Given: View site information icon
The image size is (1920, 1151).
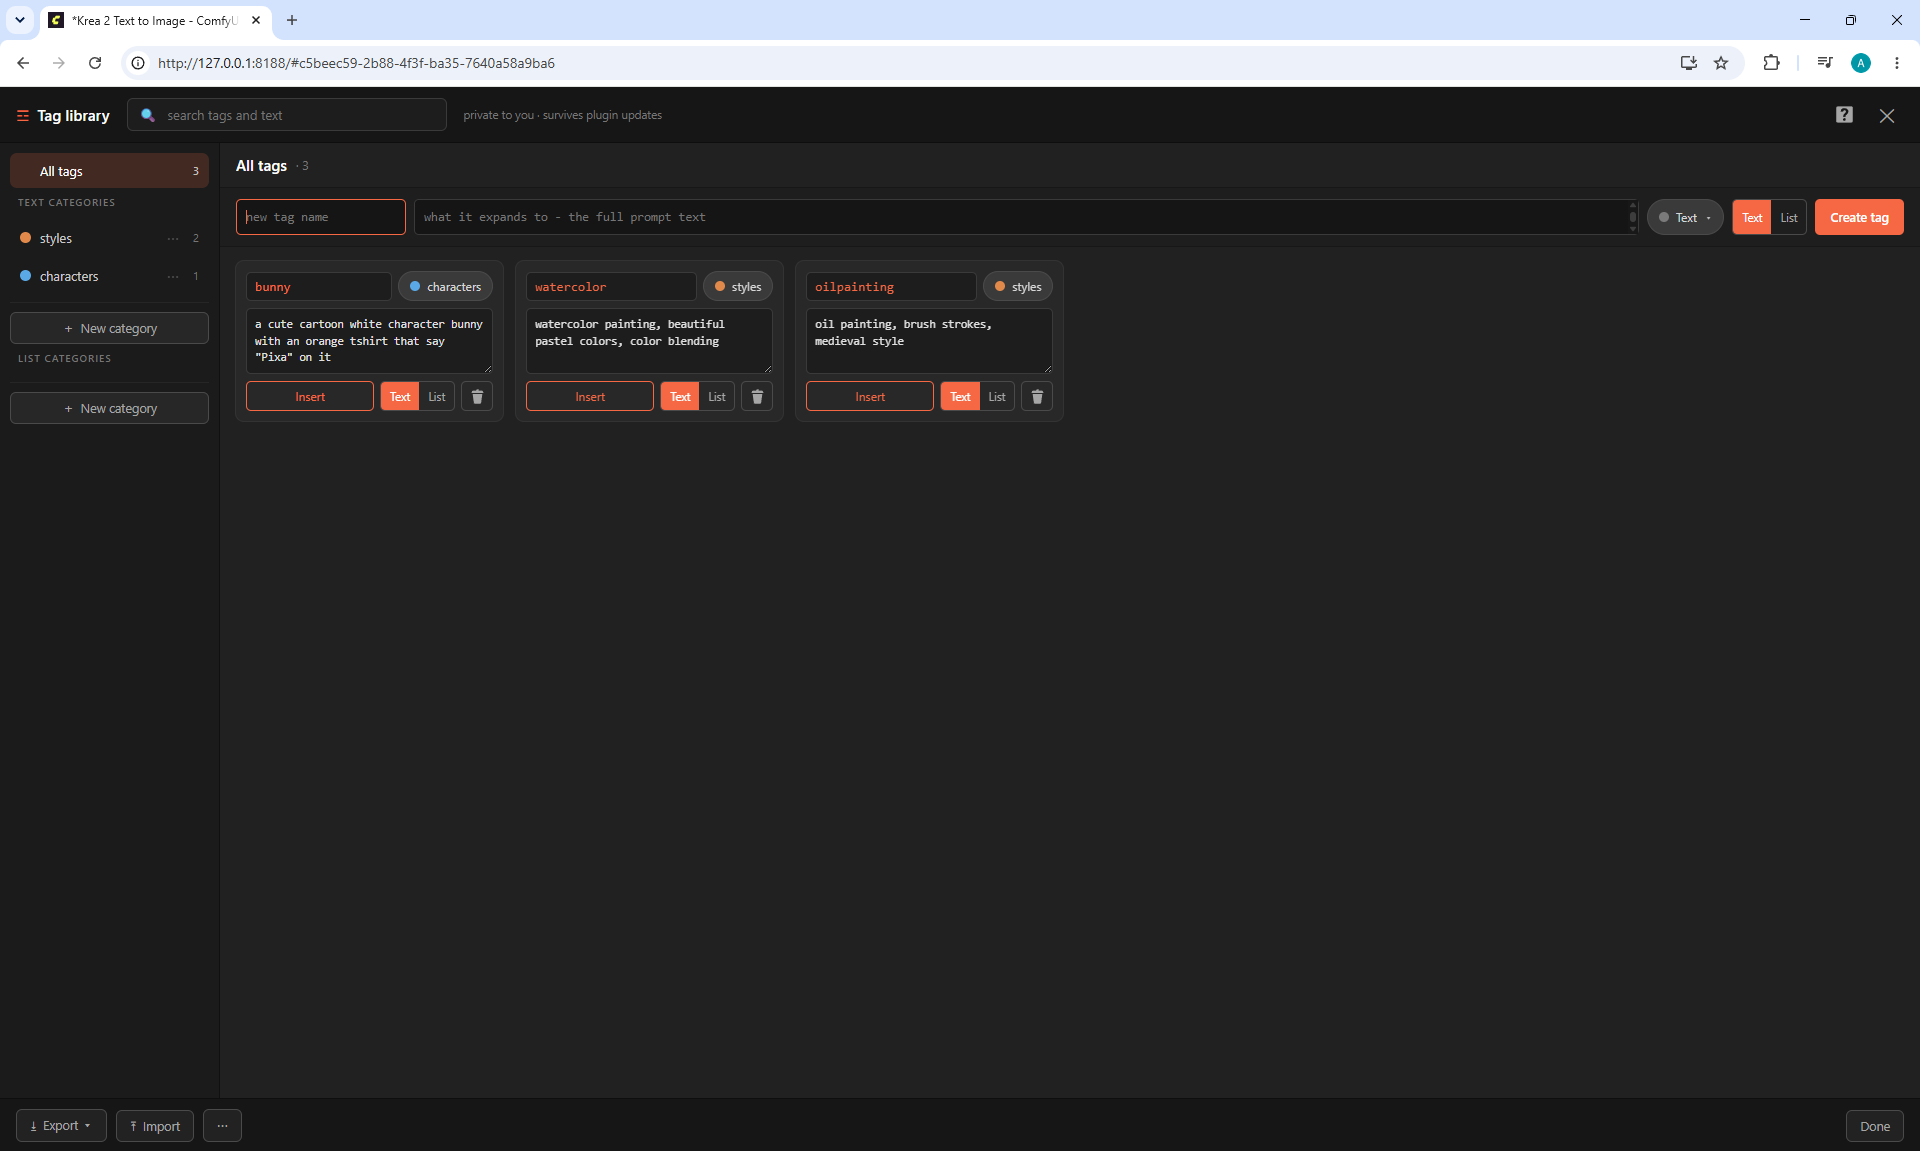Looking at the screenshot, I should tap(138, 63).
